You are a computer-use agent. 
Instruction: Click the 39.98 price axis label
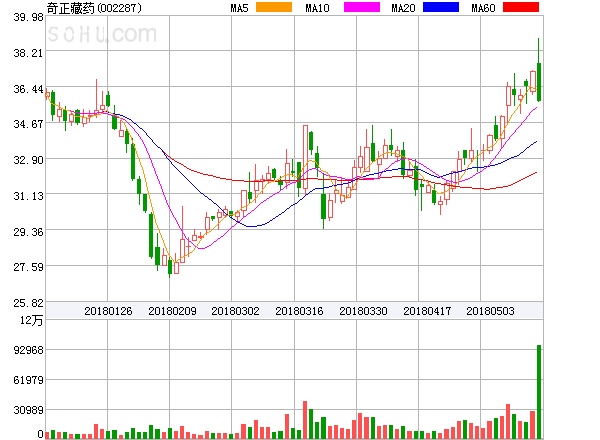(x=28, y=17)
